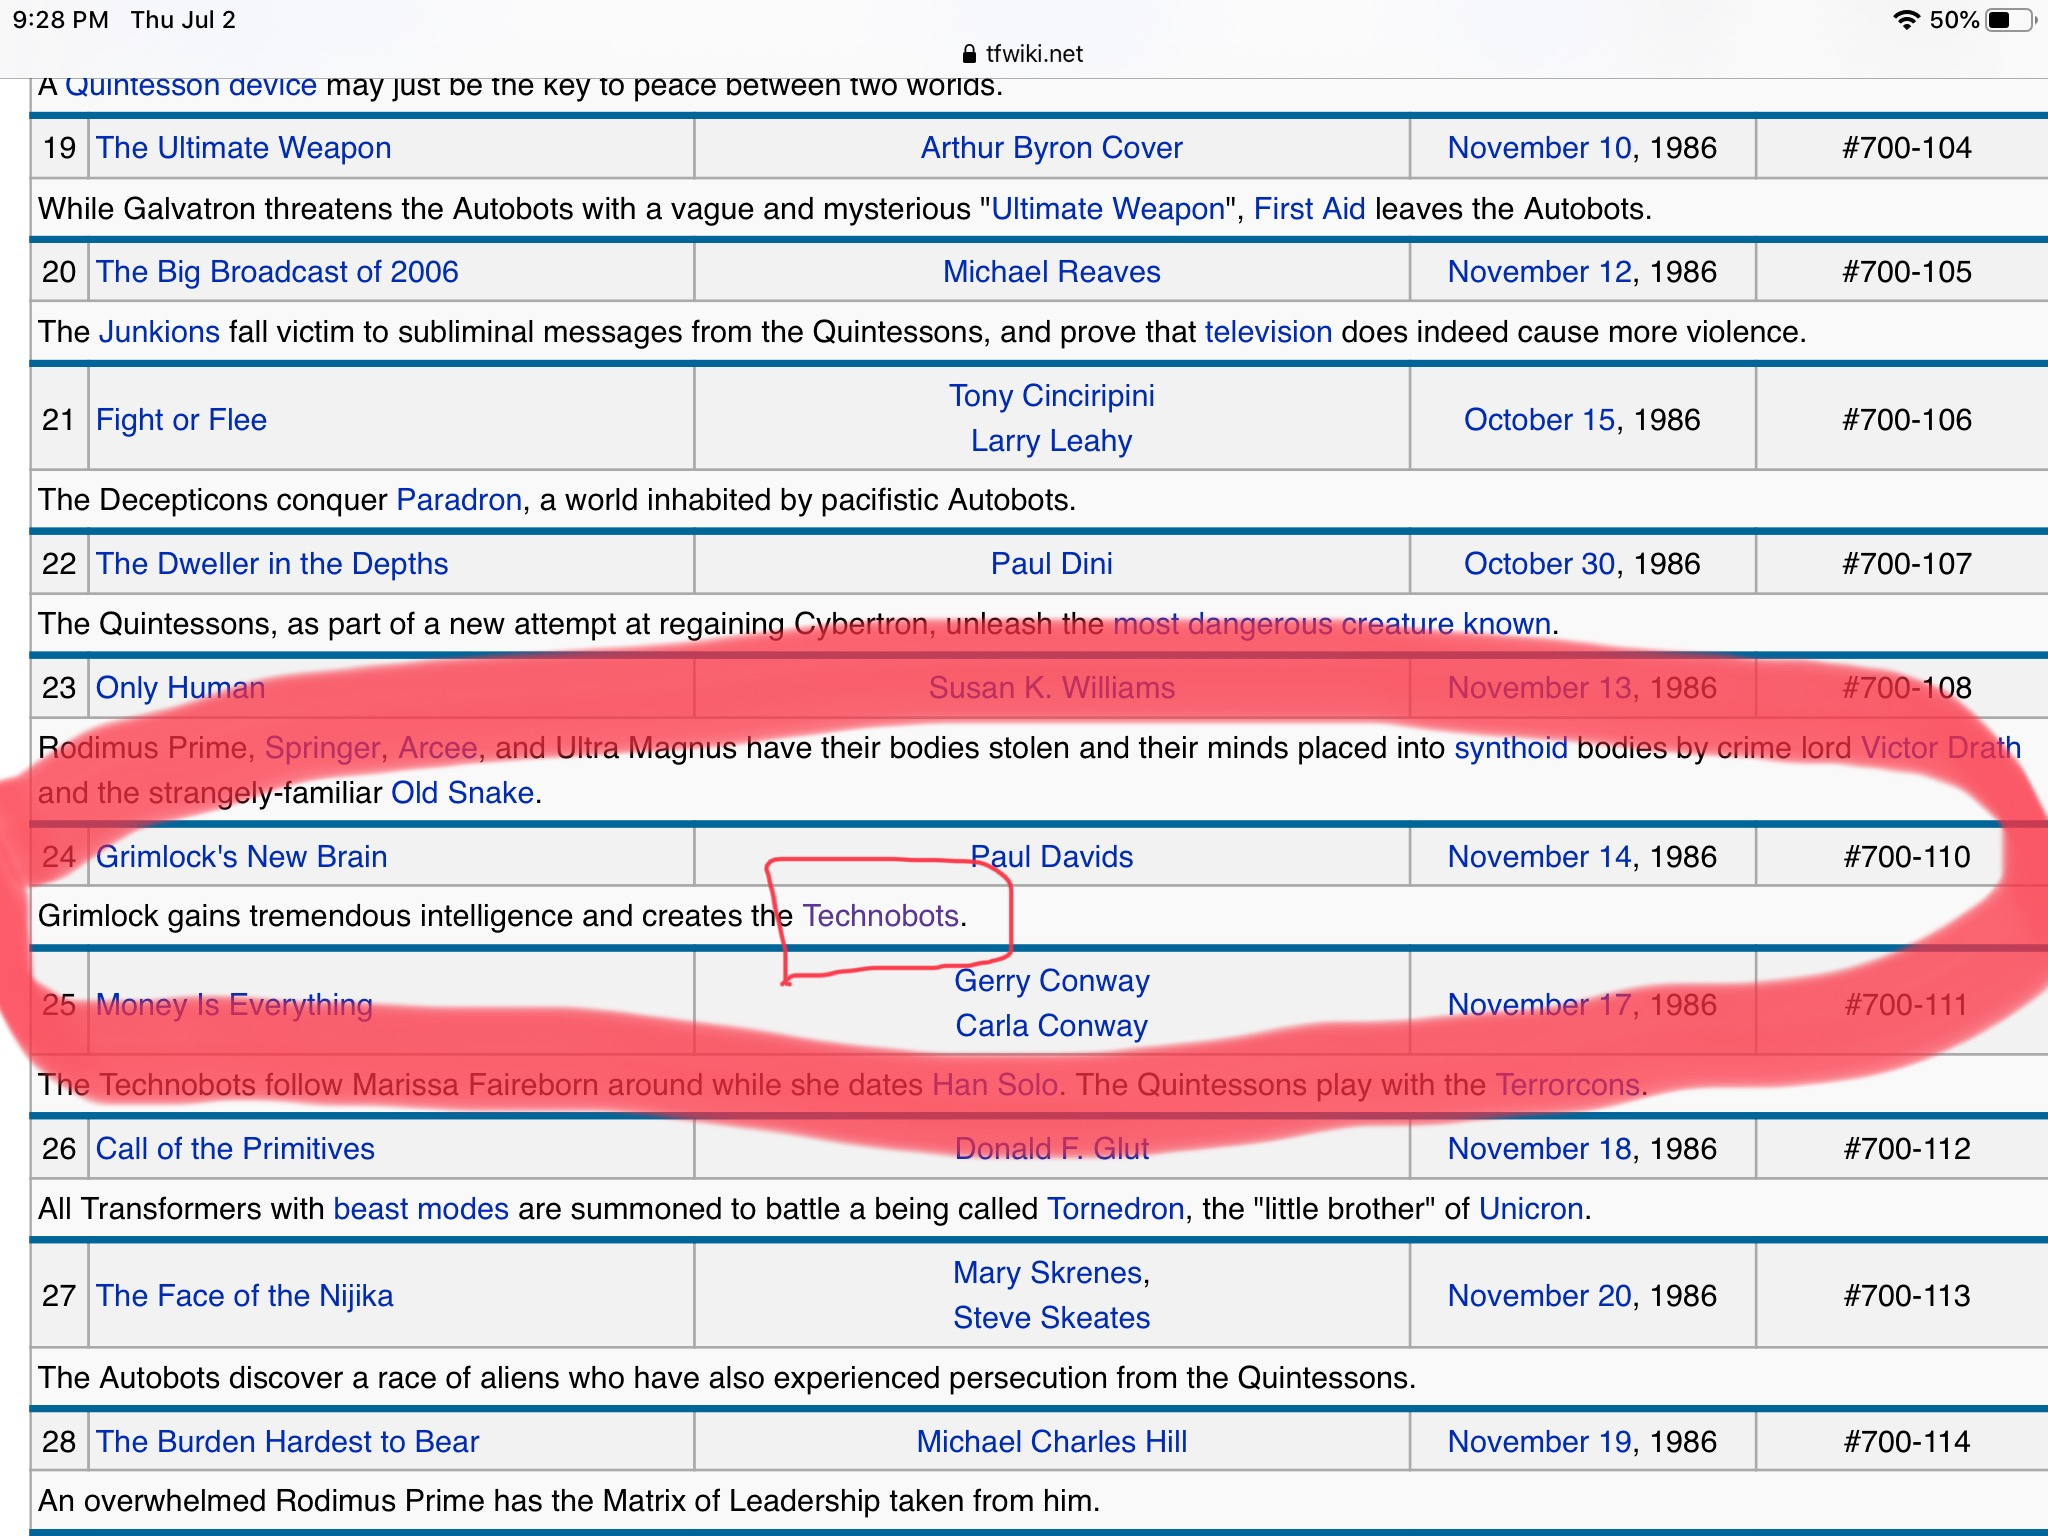Open the November 18 date link
Screen dimensions: 2048x1536
[1539, 1149]
